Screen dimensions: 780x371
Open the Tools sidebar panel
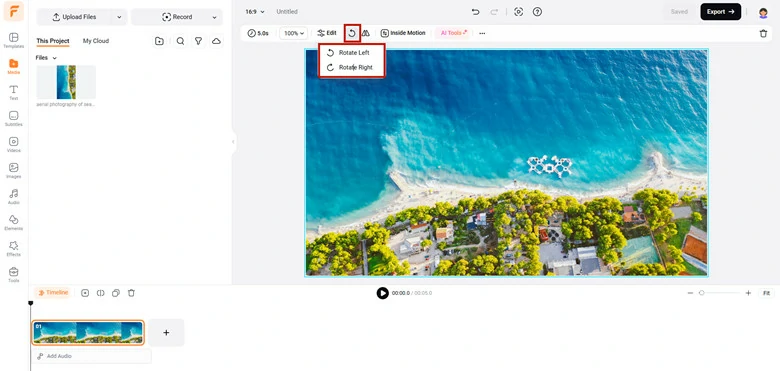click(13, 274)
